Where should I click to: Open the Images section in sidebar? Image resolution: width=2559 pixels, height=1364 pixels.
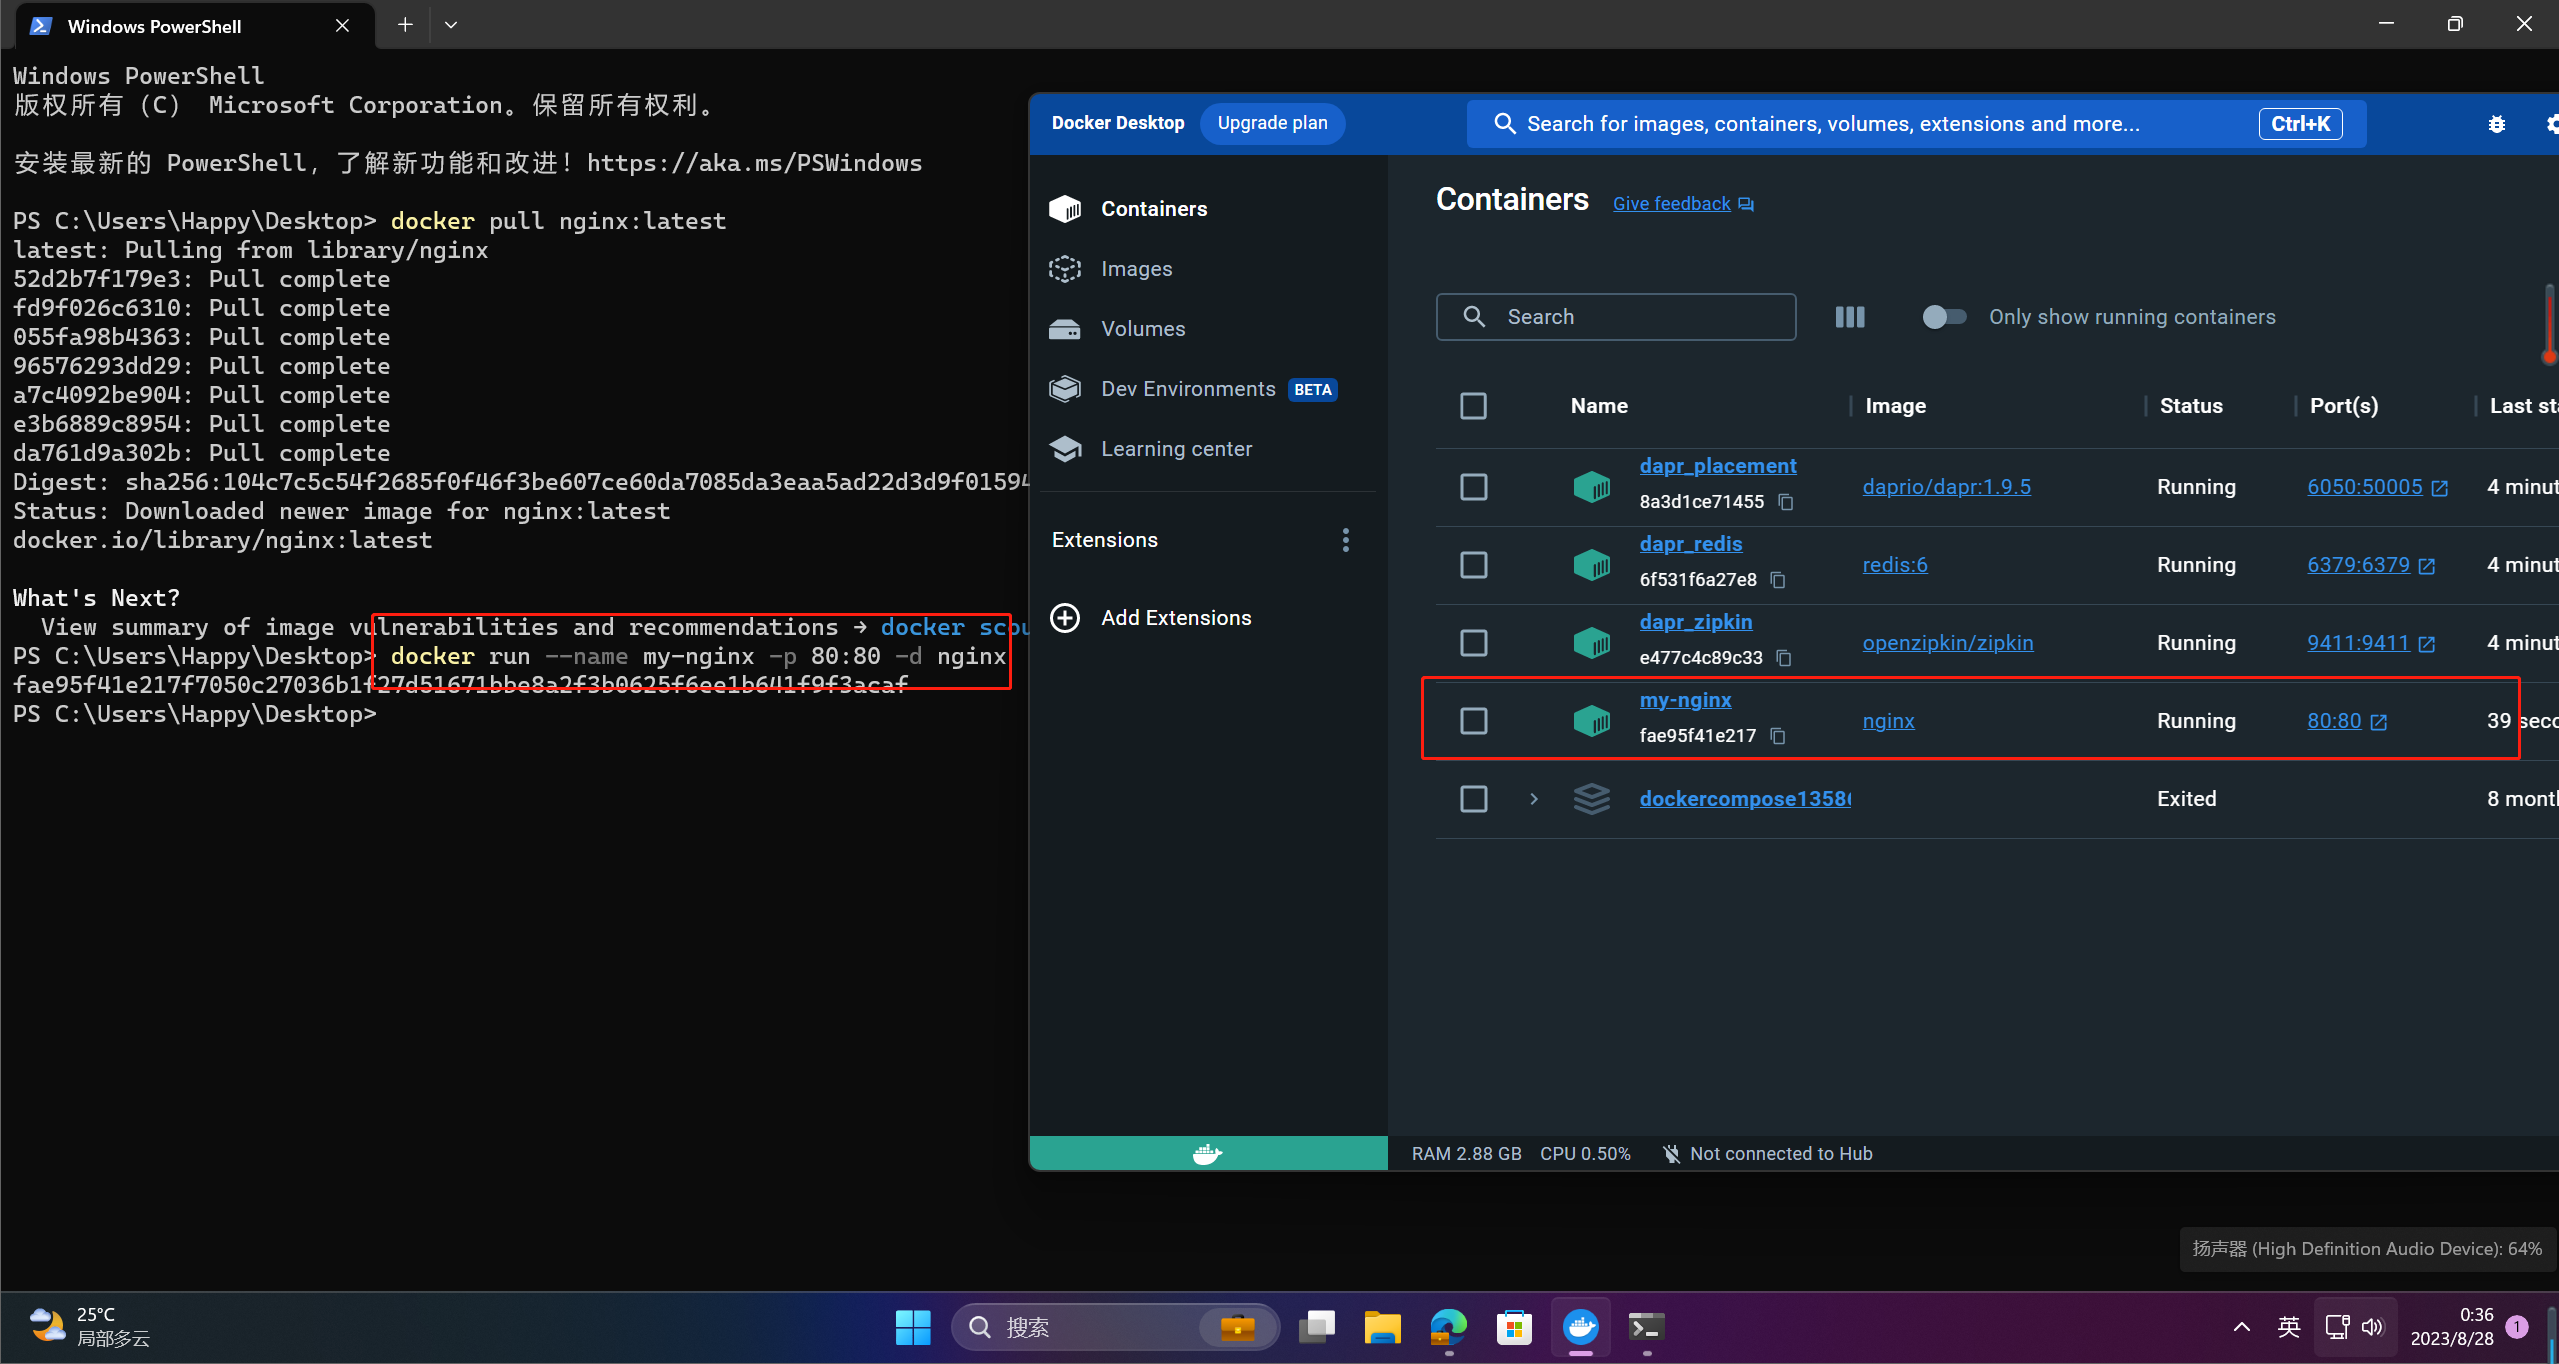point(1136,269)
